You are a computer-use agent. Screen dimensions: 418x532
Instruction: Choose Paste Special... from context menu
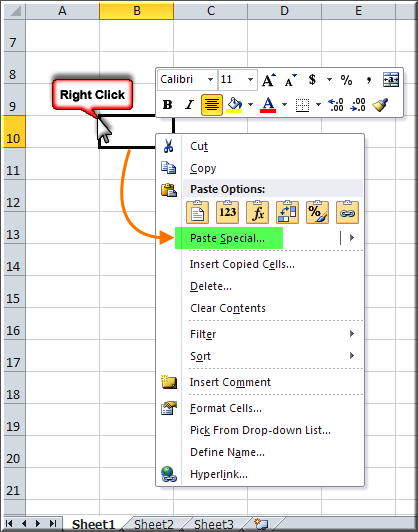pos(227,238)
